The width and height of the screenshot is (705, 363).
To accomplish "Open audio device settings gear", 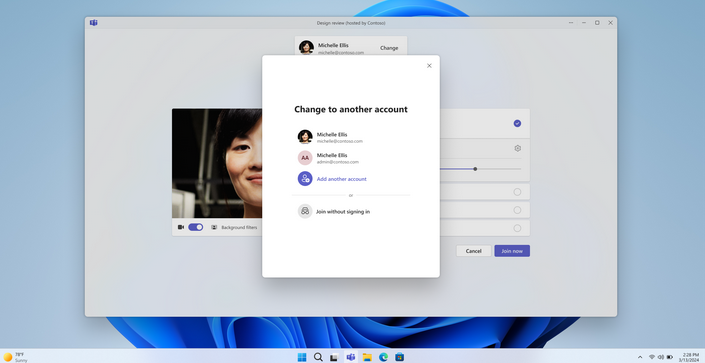I will (x=518, y=148).
